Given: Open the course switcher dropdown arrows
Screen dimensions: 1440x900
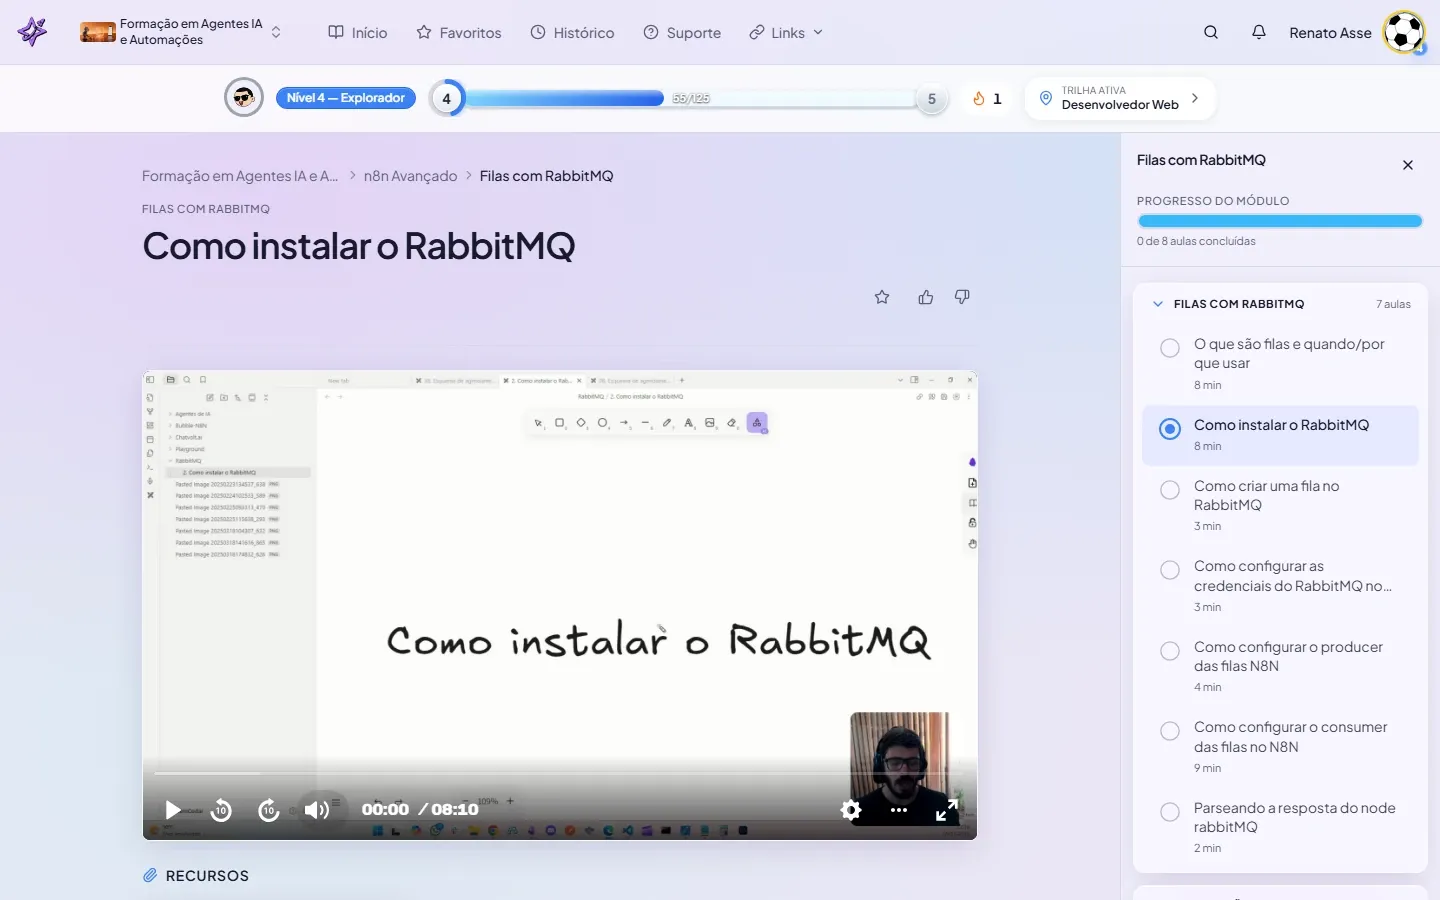Looking at the screenshot, I should coord(276,32).
